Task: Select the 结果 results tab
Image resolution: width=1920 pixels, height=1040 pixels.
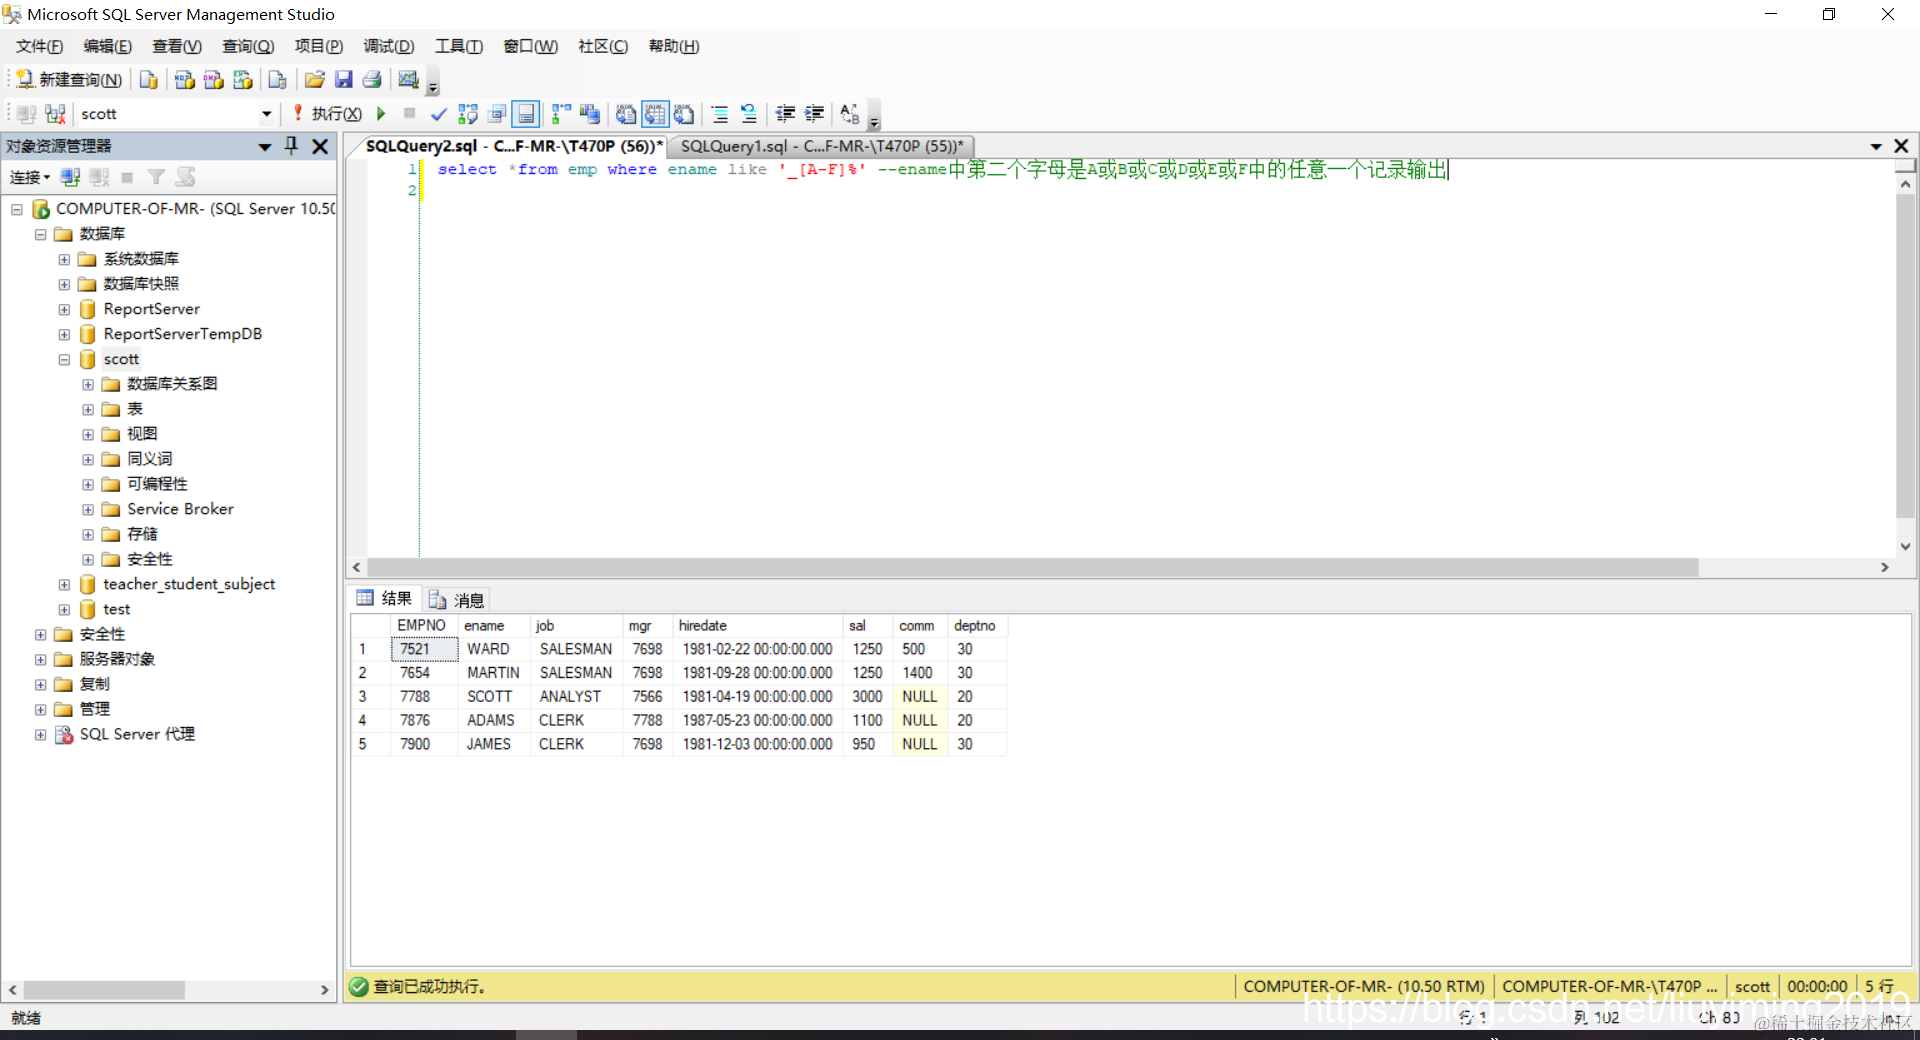Action: [385, 598]
